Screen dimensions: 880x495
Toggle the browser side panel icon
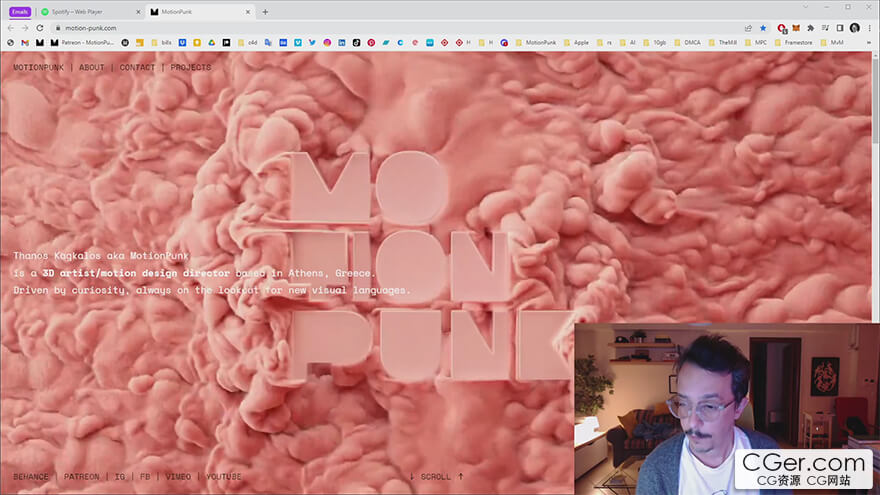pos(840,28)
